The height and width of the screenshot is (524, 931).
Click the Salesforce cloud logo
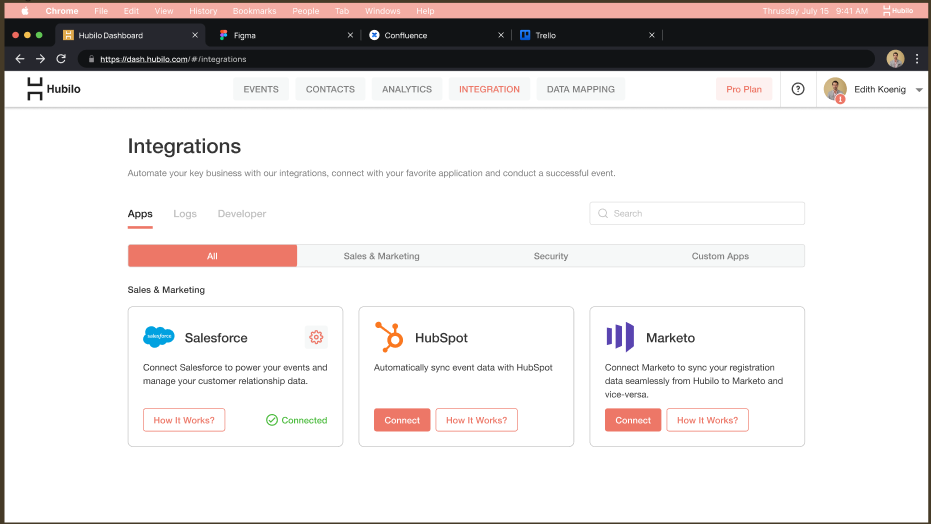tap(159, 336)
